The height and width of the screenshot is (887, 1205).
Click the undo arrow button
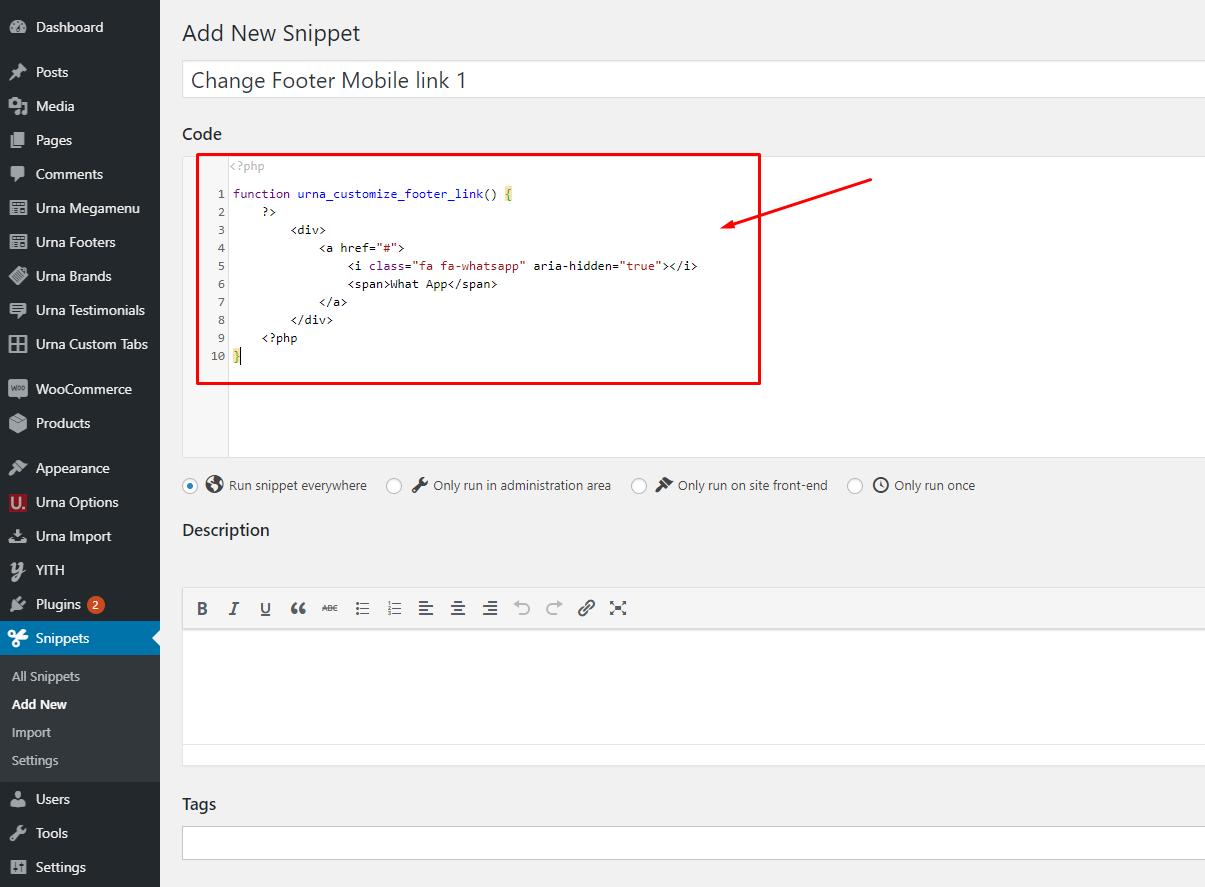(522, 608)
